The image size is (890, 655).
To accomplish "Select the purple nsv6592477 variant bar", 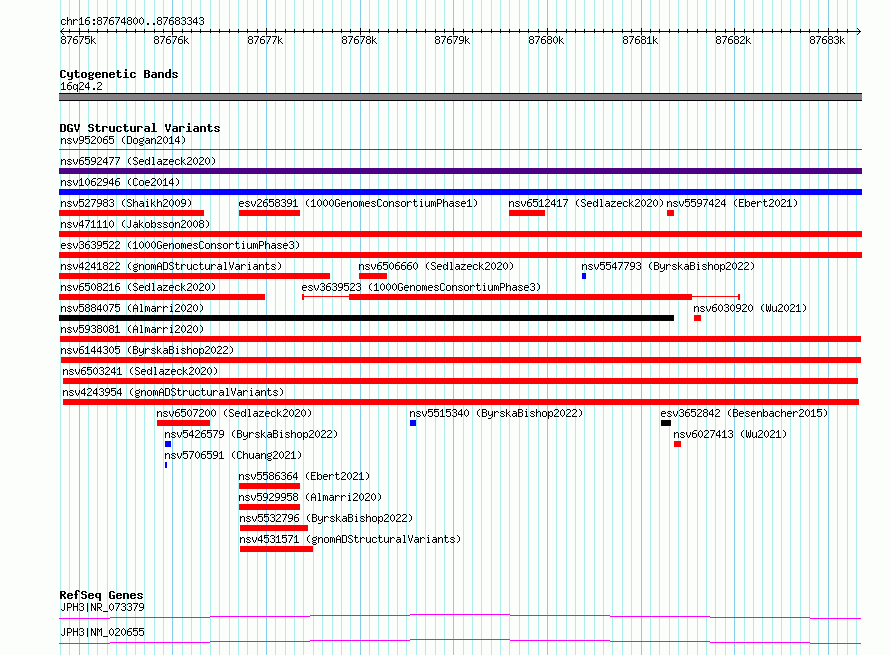I will (460, 171).
